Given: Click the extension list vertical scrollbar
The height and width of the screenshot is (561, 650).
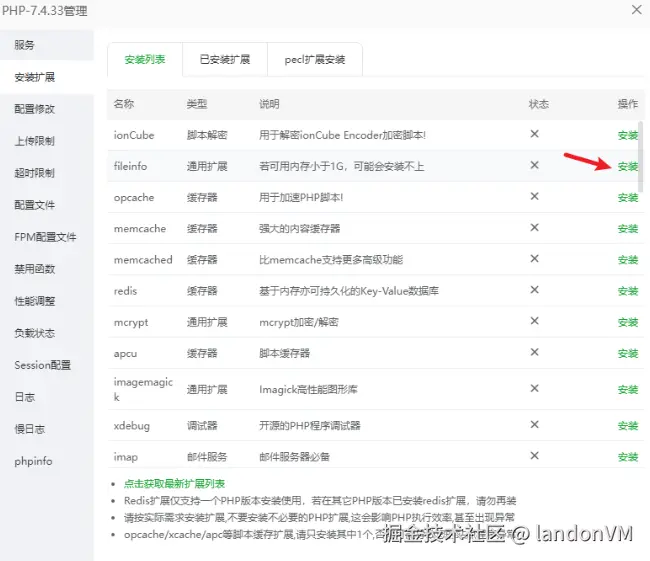Looking at the screenshot, I should coord(640,158).
